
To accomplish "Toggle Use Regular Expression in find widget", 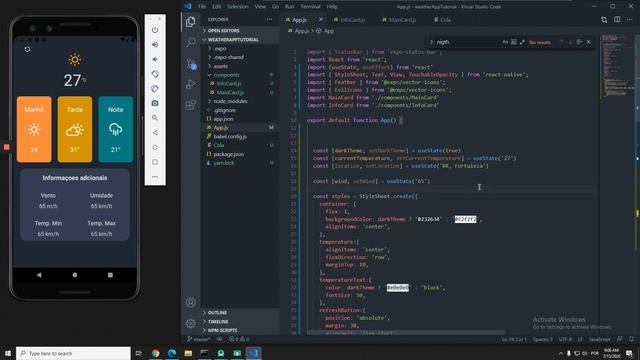I will (522, 42).
